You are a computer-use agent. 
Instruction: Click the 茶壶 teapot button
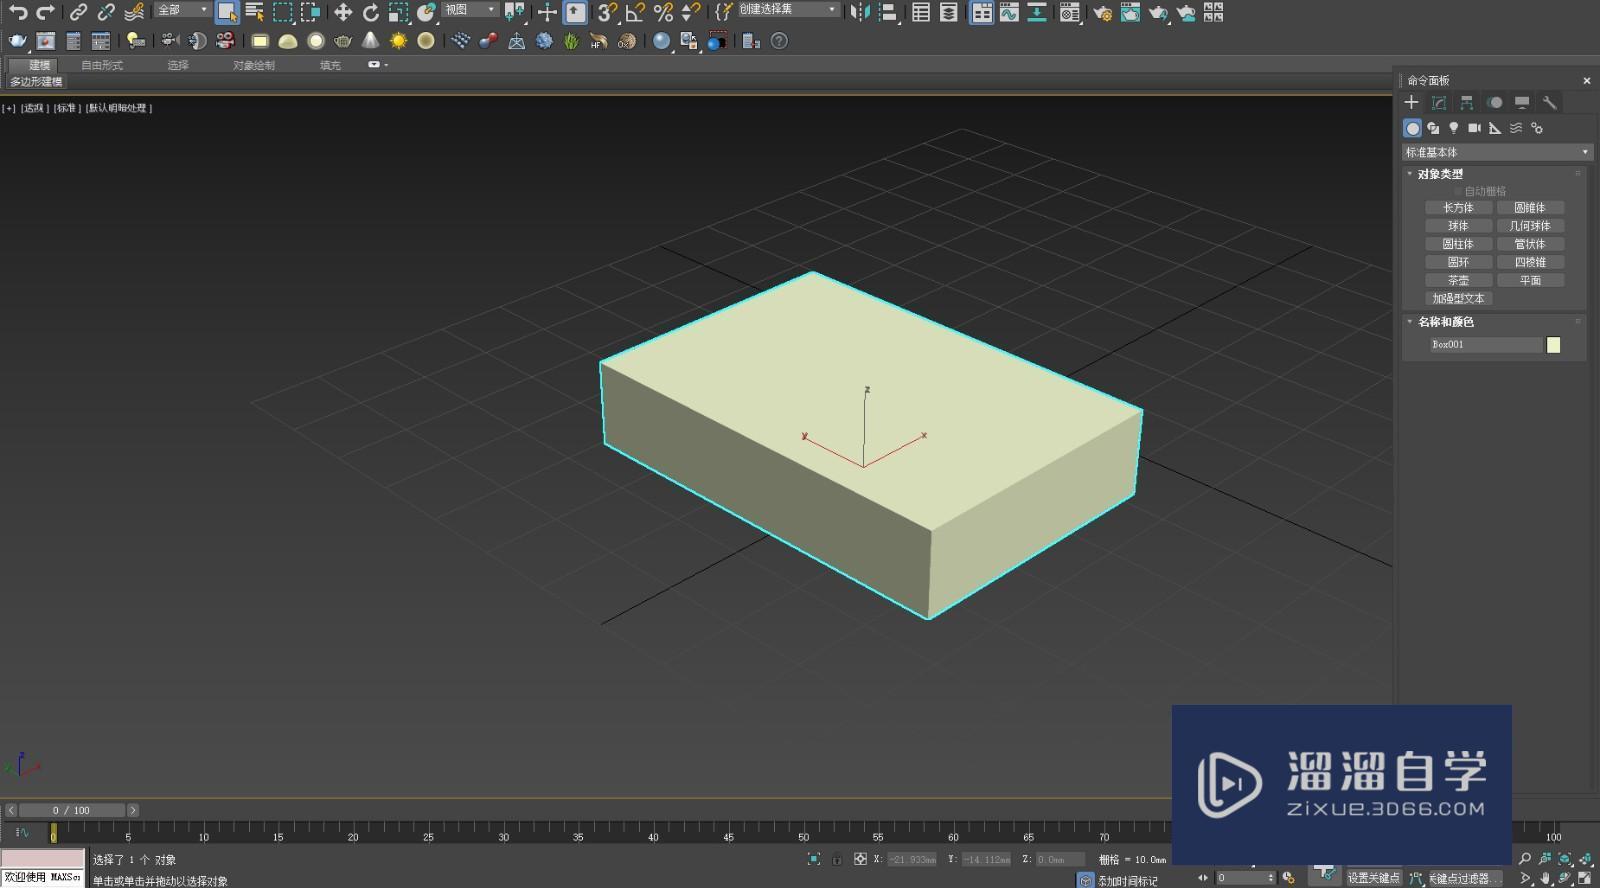coord(1458,280)
